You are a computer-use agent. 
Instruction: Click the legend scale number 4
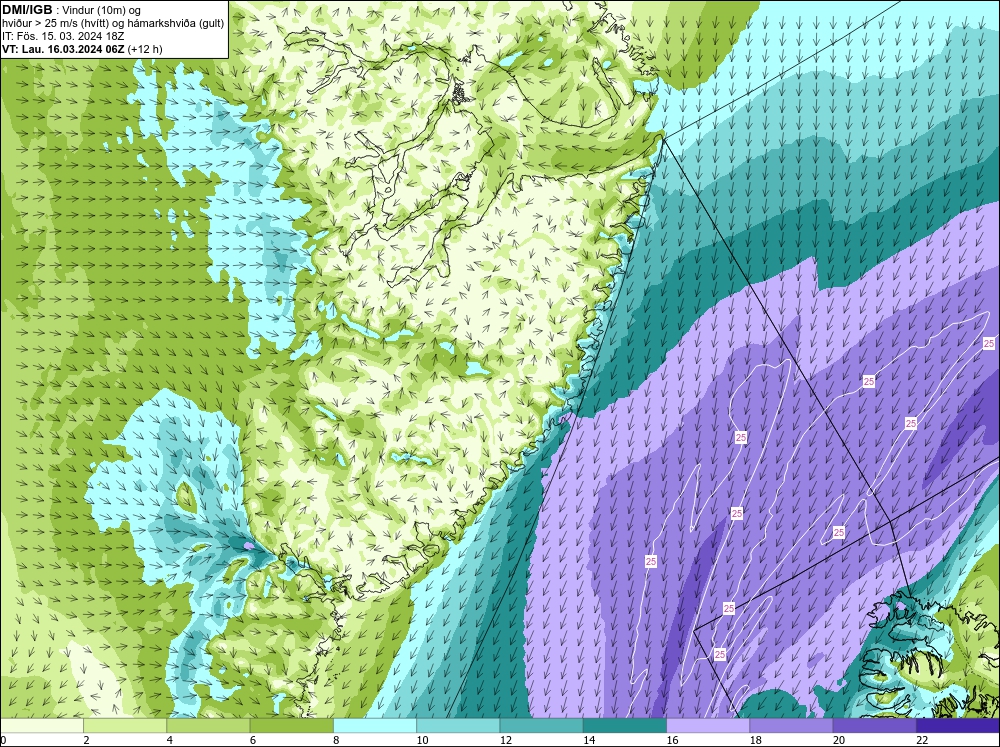pos(170,740)
